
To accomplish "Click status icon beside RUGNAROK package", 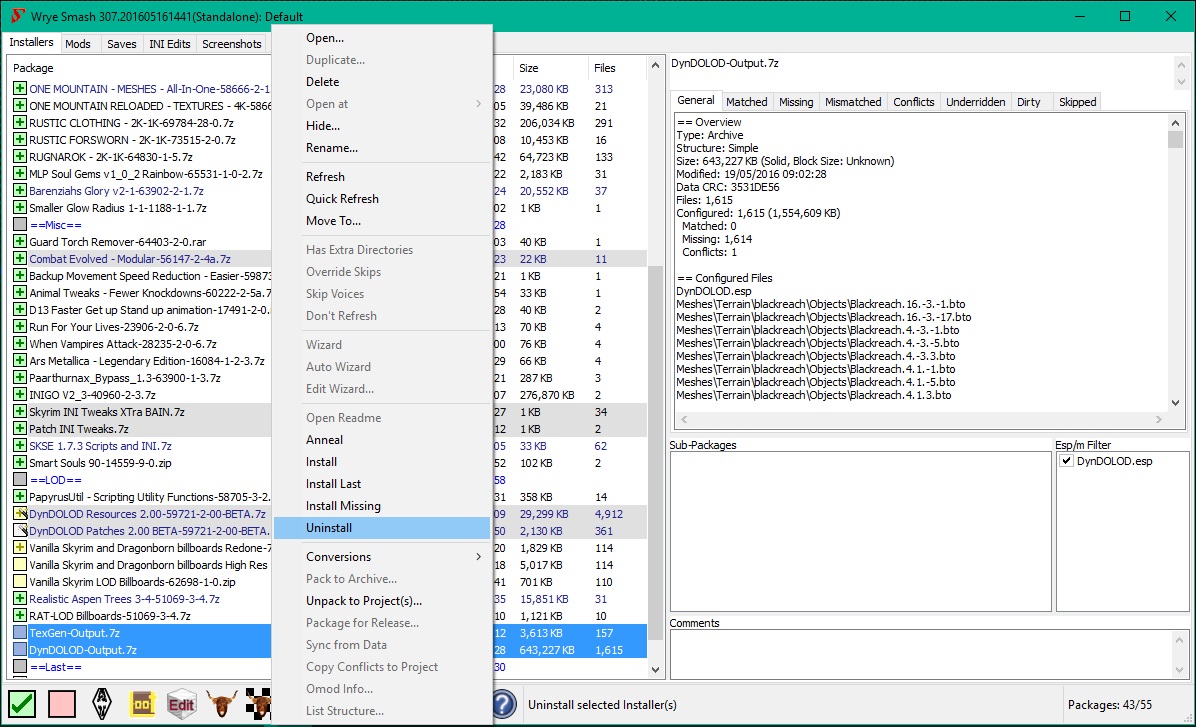I will (20, 156).
